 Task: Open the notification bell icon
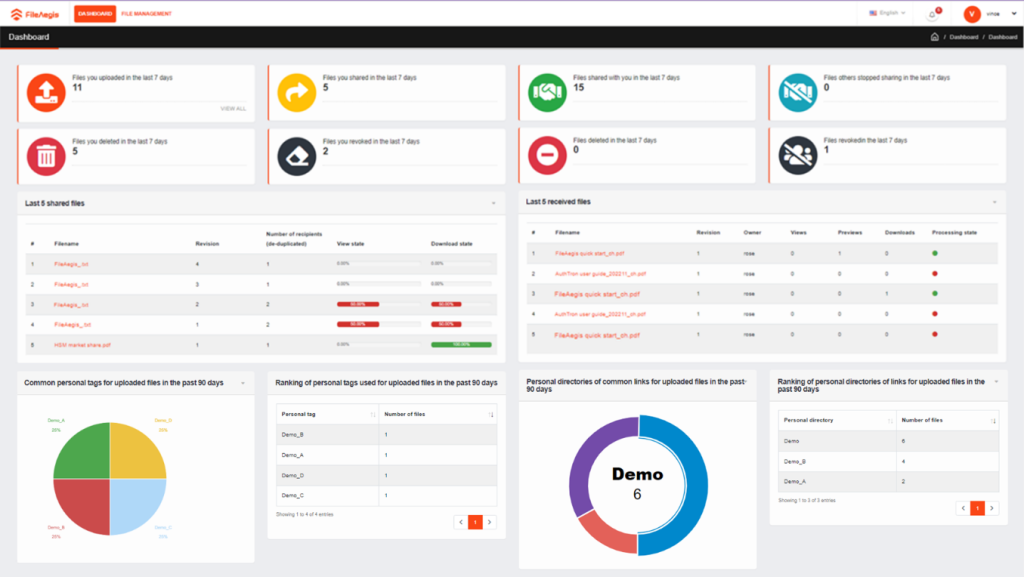click(933, 14)
